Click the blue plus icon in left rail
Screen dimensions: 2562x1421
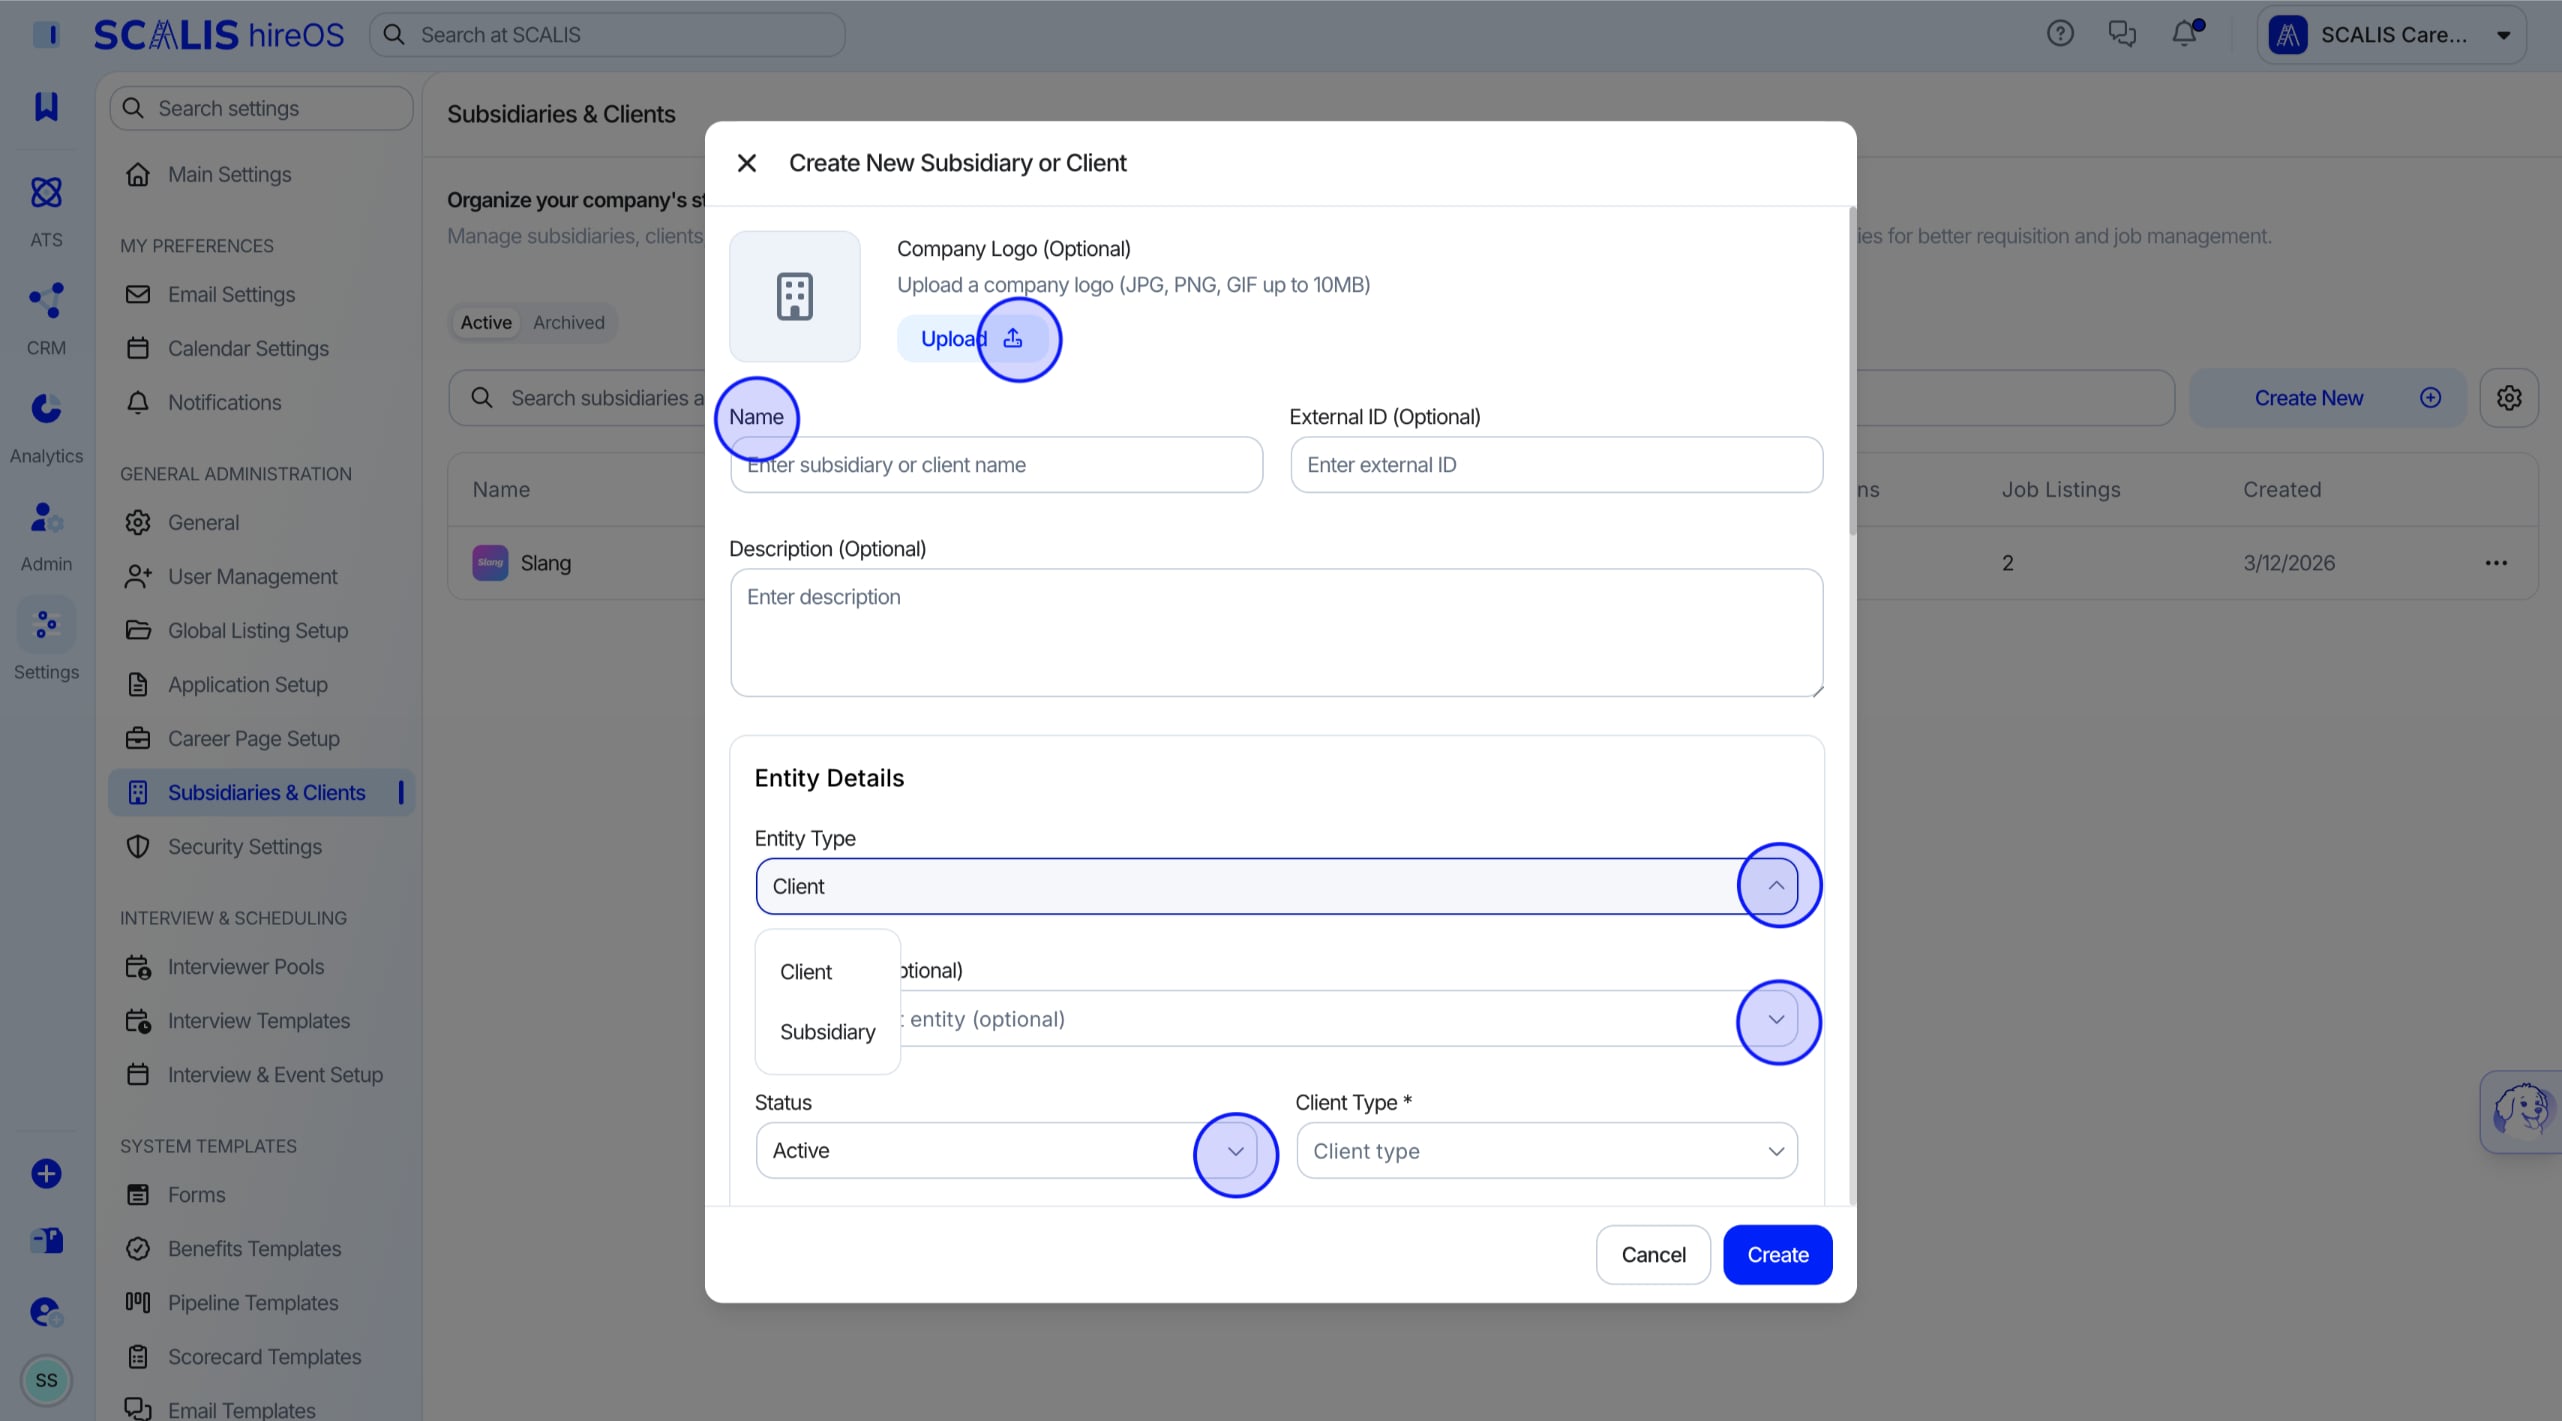click(x=46, y=1173)
